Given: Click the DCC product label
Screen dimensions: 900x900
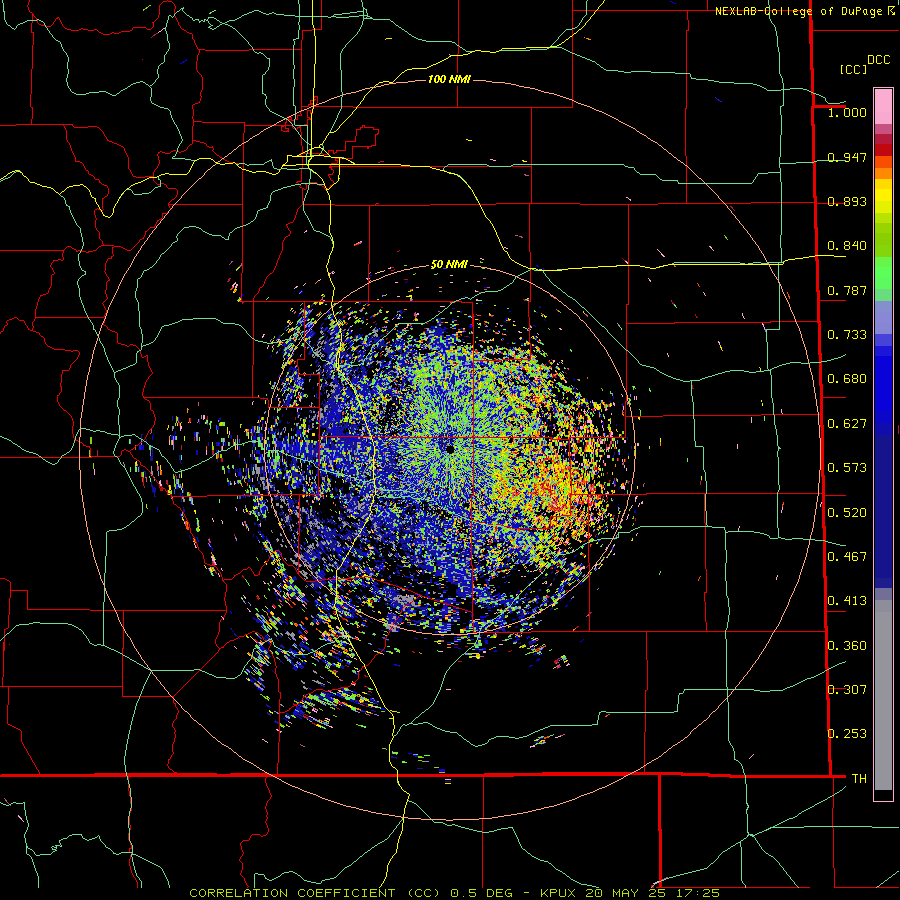Looking at the screenshot, I should 879,60.
